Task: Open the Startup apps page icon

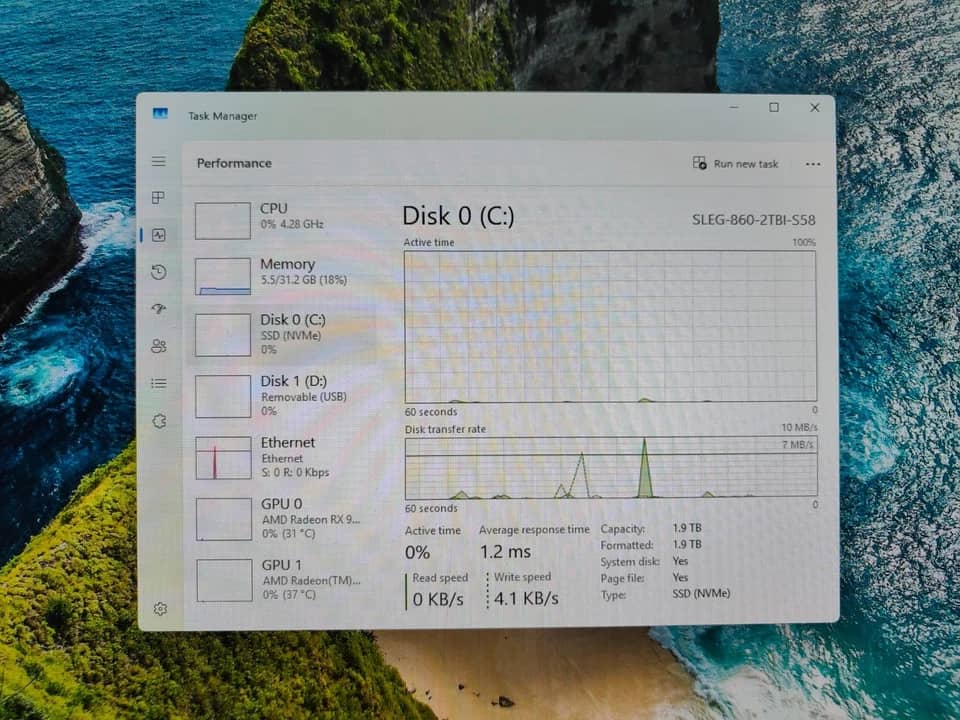Action: click(159, 309)
